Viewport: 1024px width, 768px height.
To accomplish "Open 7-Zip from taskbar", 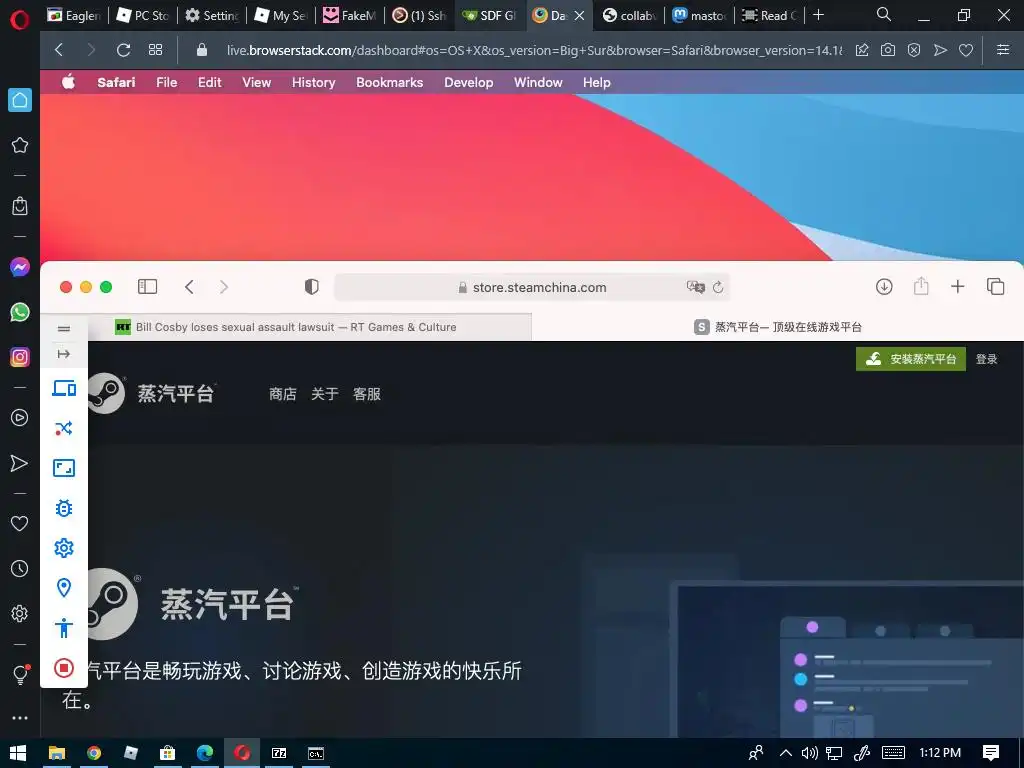I will tap(279, 753).
